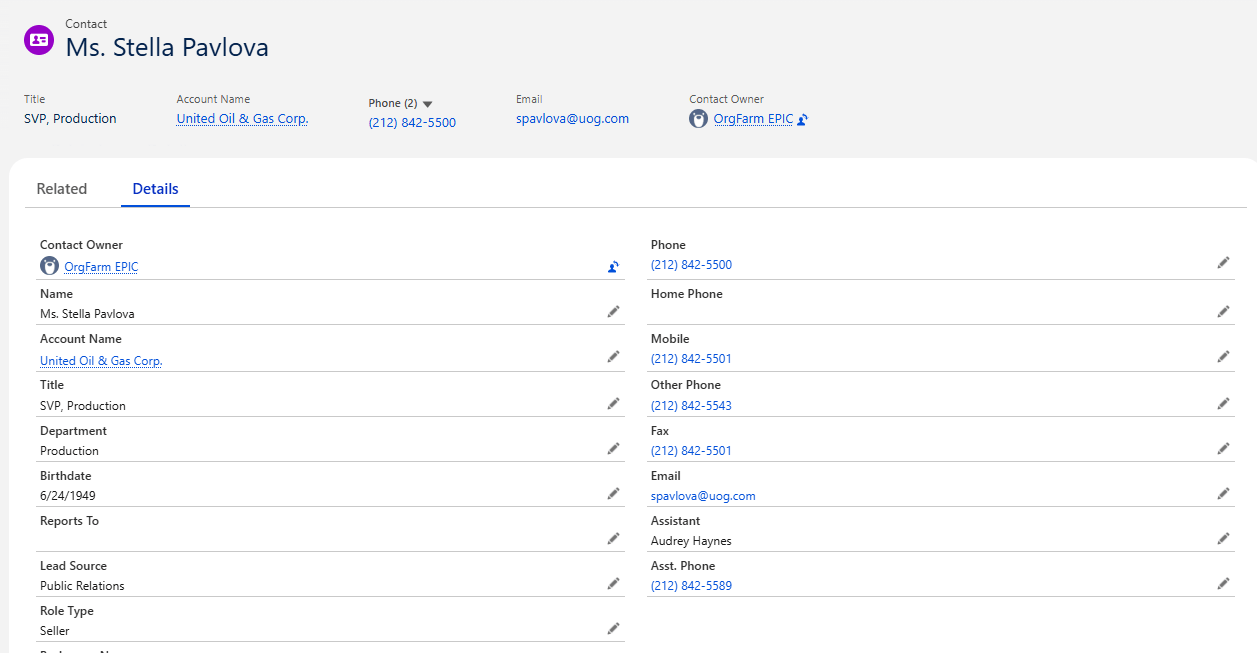1257x653 pixels.
Task: Open OrgFarm EPIC owner link in header
Action: (x=753, y=119)
